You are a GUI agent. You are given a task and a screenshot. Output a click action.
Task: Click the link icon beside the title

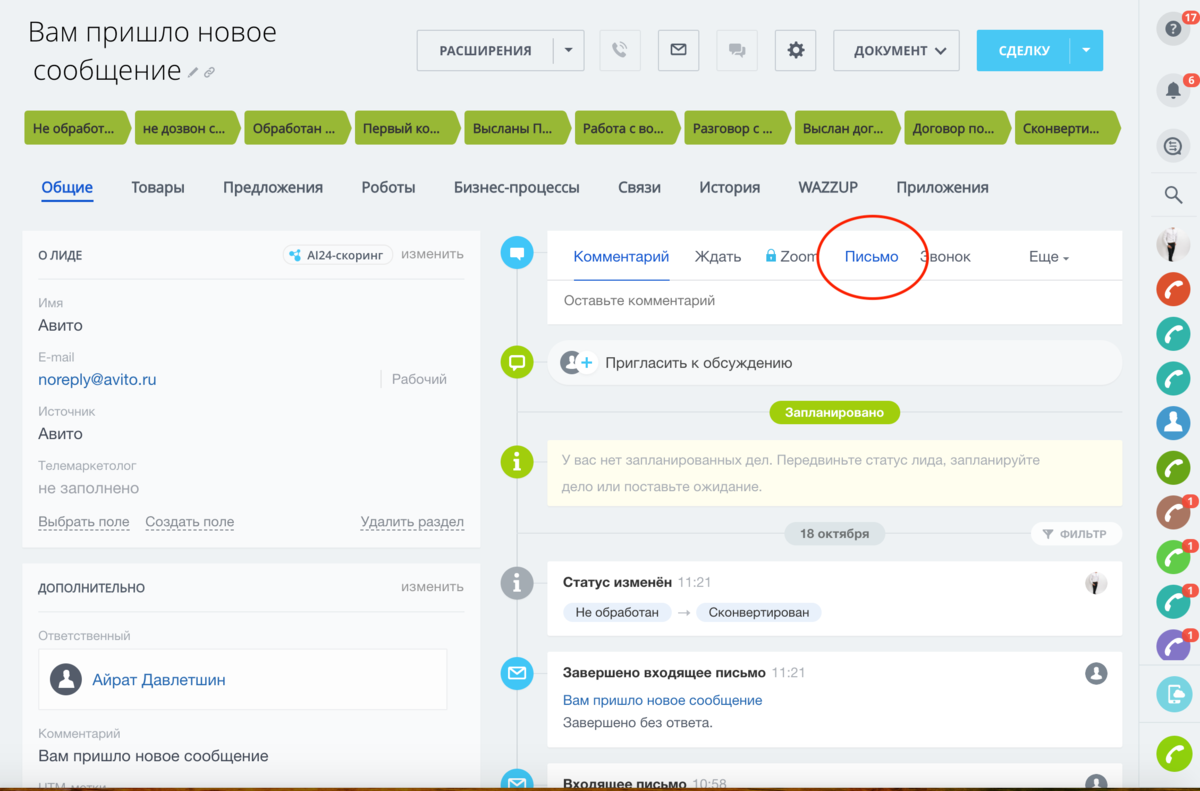[x=209, y=73]
